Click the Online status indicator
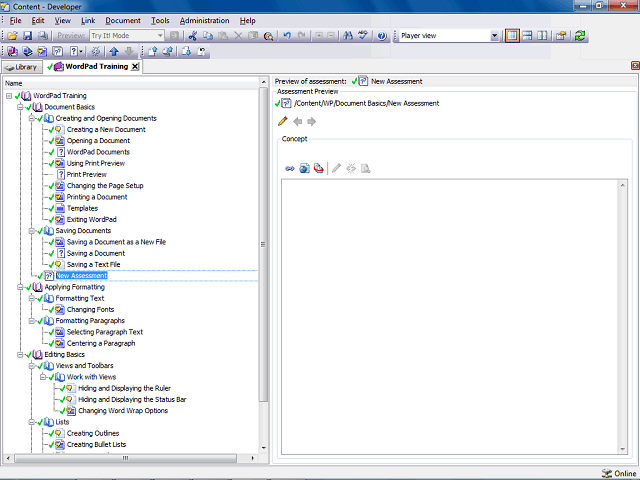This screenshot has width=640, height=480. pos(619,473)
